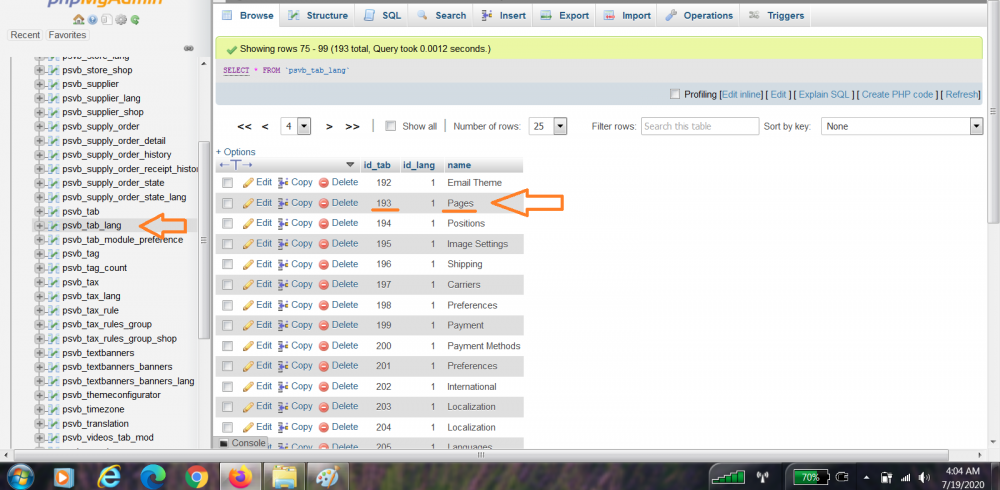The image size is (1000, 490).
Task: Jump to first page with << button
Action: [x=244, y=127]
